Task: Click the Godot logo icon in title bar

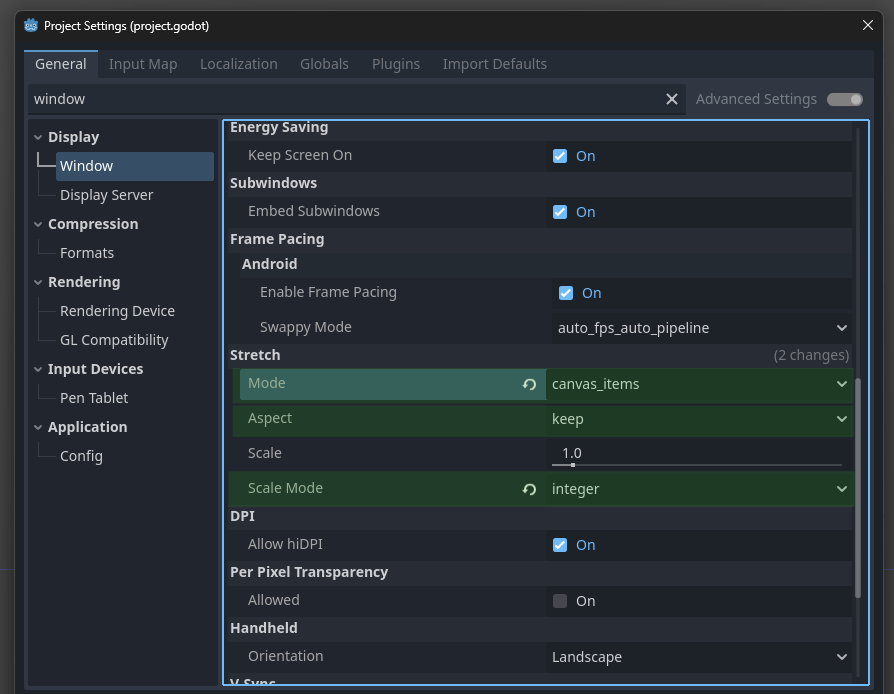Action: coord(31,26)
